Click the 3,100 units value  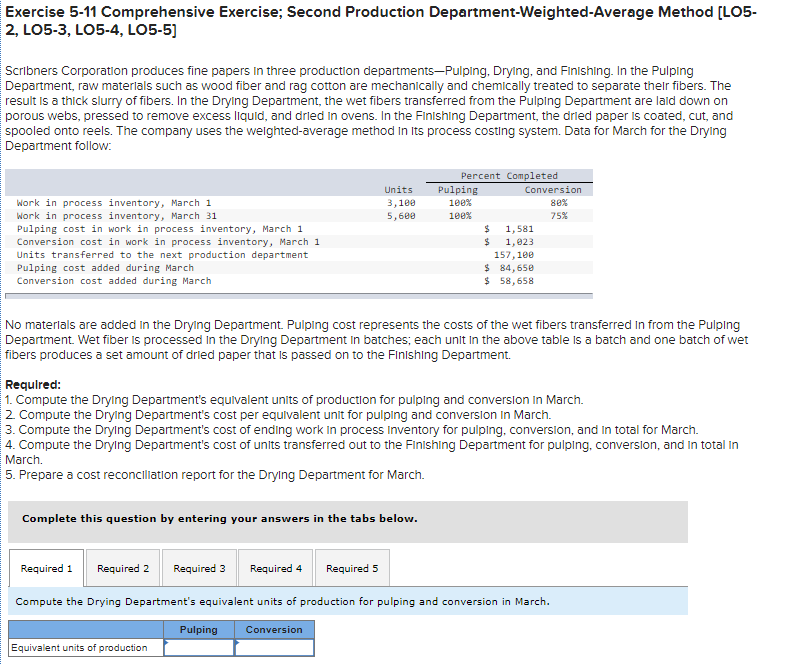pos(401,203)
